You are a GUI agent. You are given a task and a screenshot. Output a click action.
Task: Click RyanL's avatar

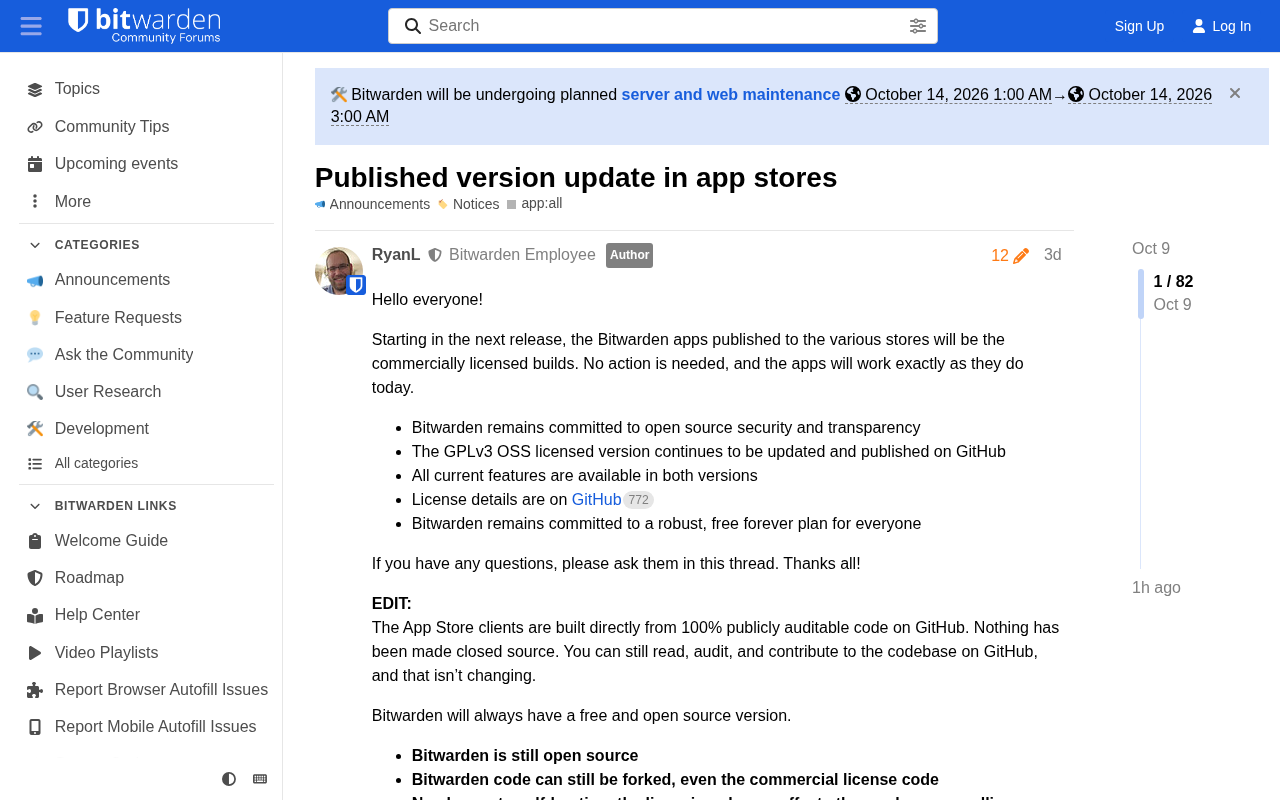pyautogui.click(x=339, y=271)
